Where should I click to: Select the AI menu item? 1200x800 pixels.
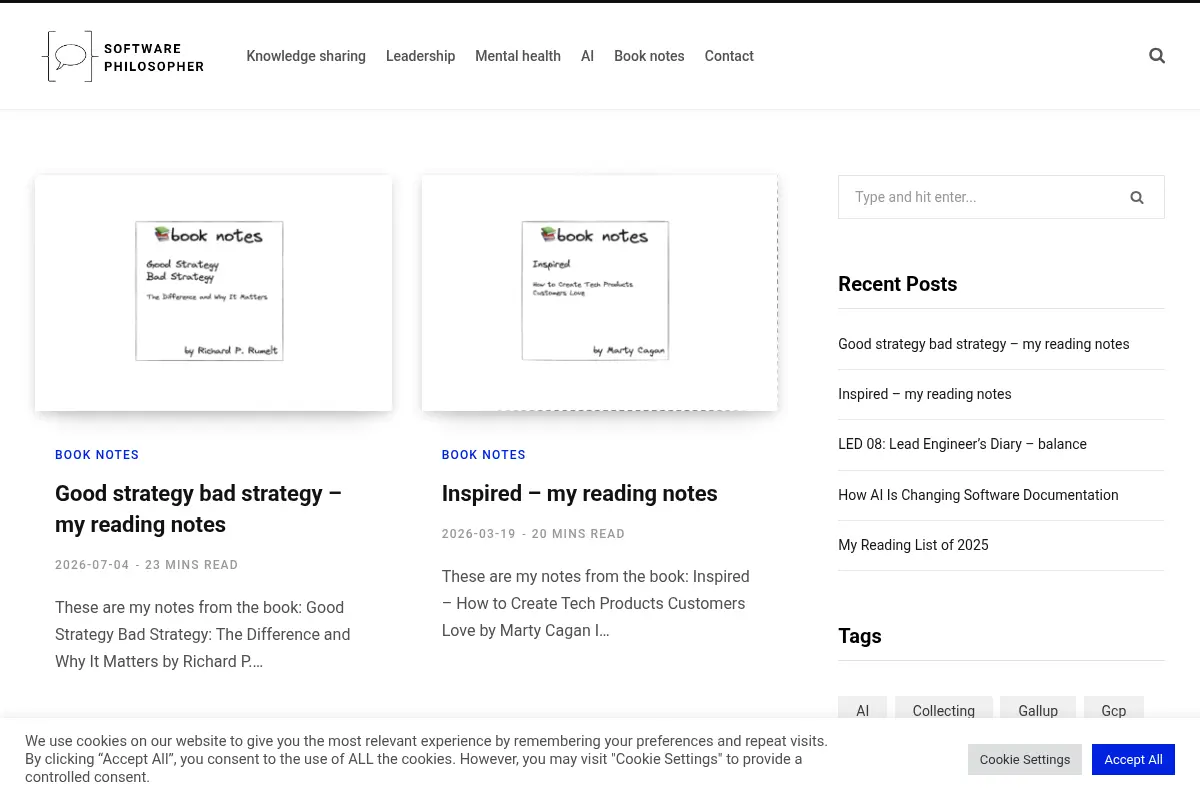pos(587,56)
